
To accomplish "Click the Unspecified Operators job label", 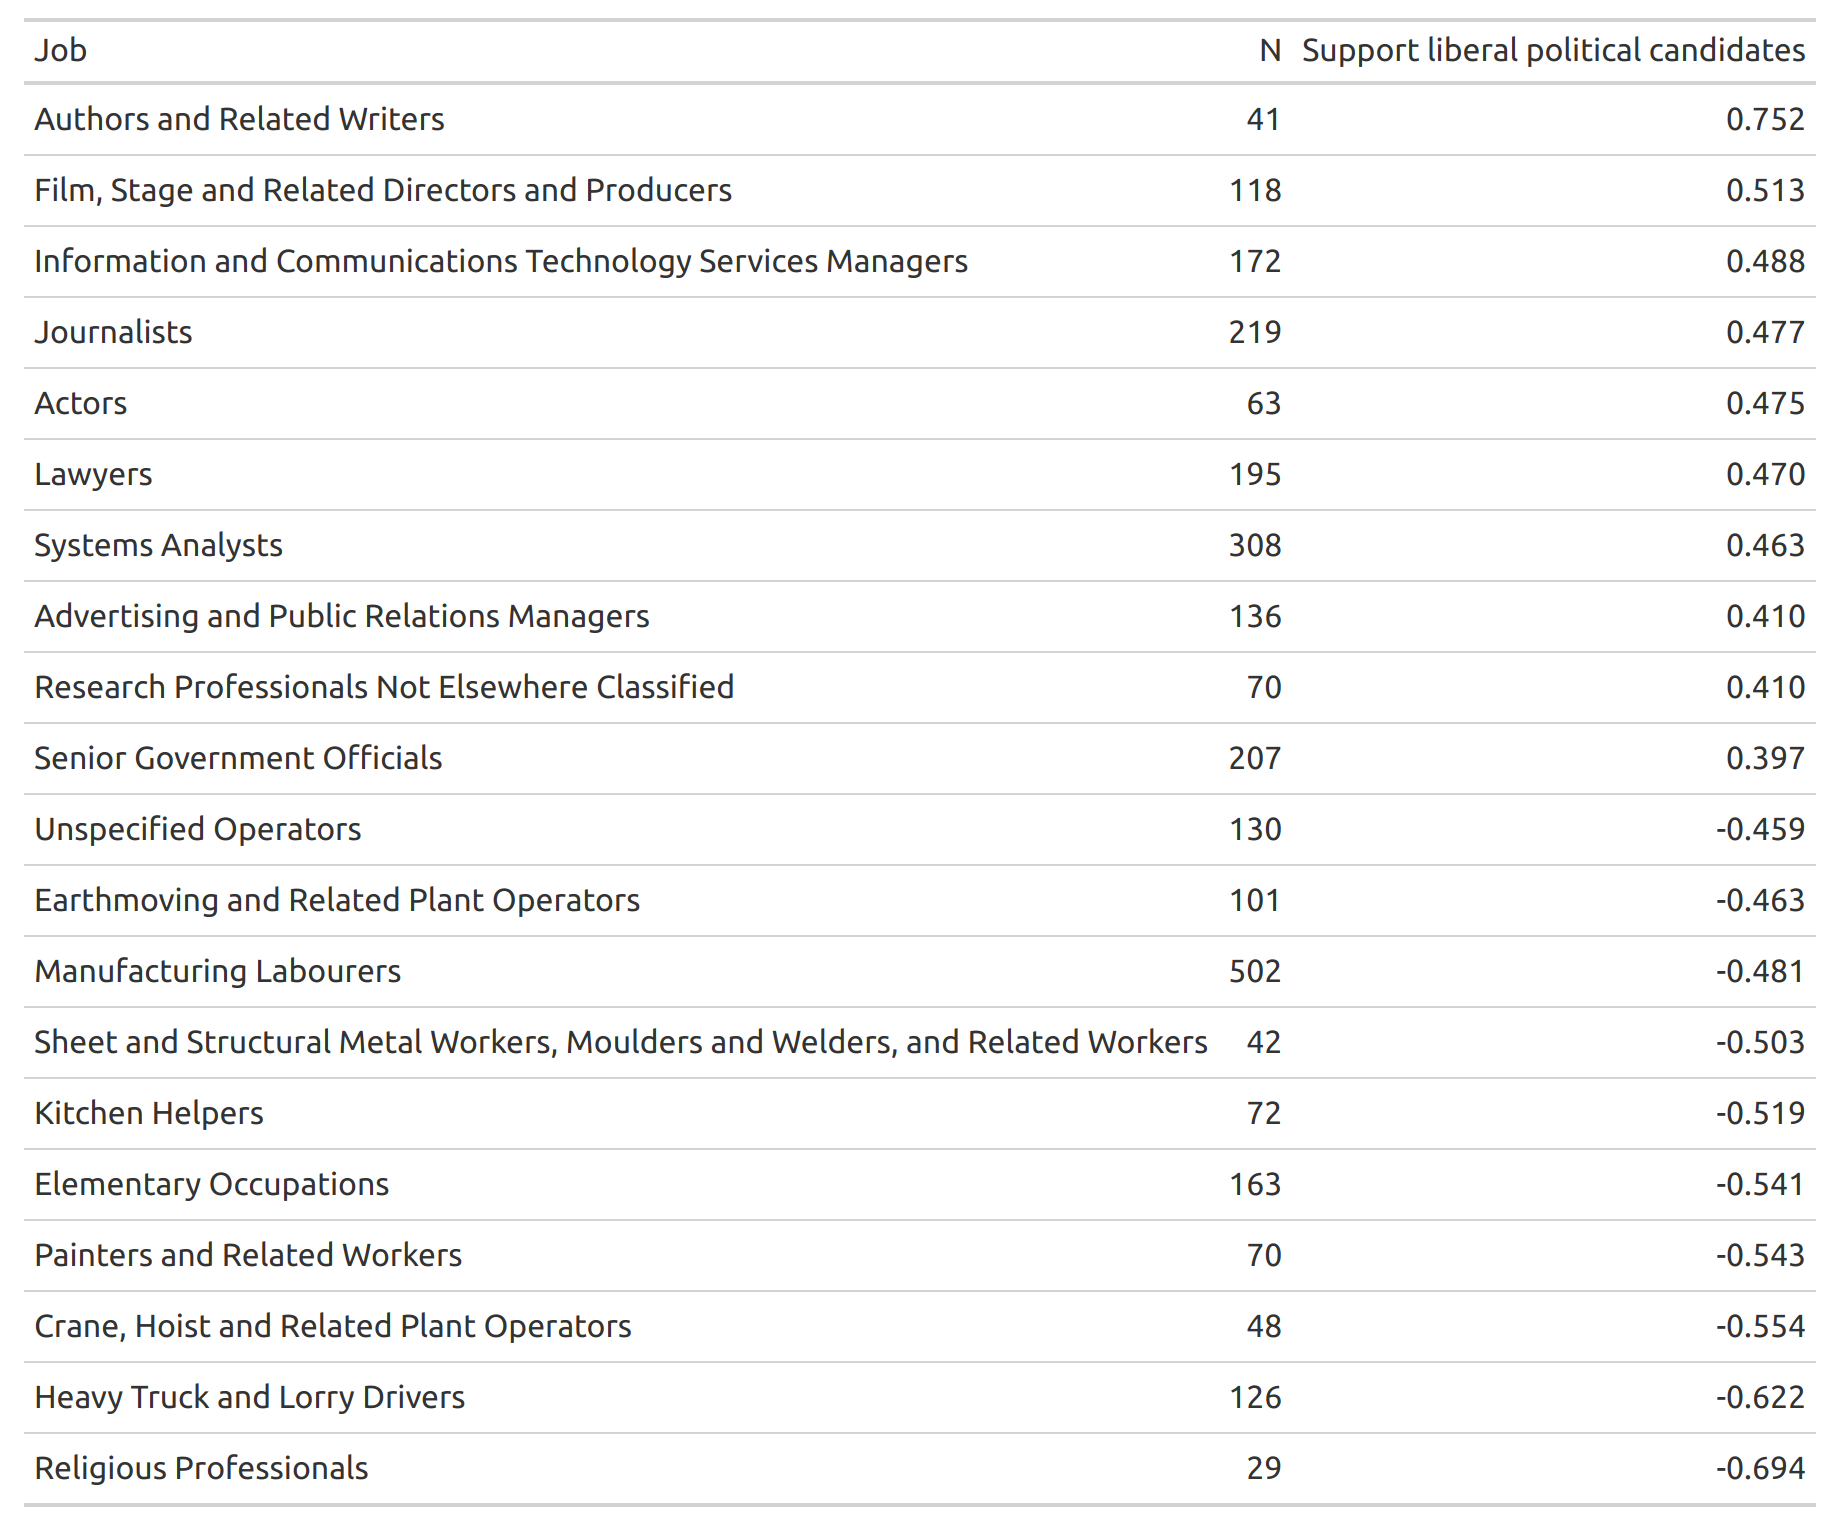I will point(198,829).
